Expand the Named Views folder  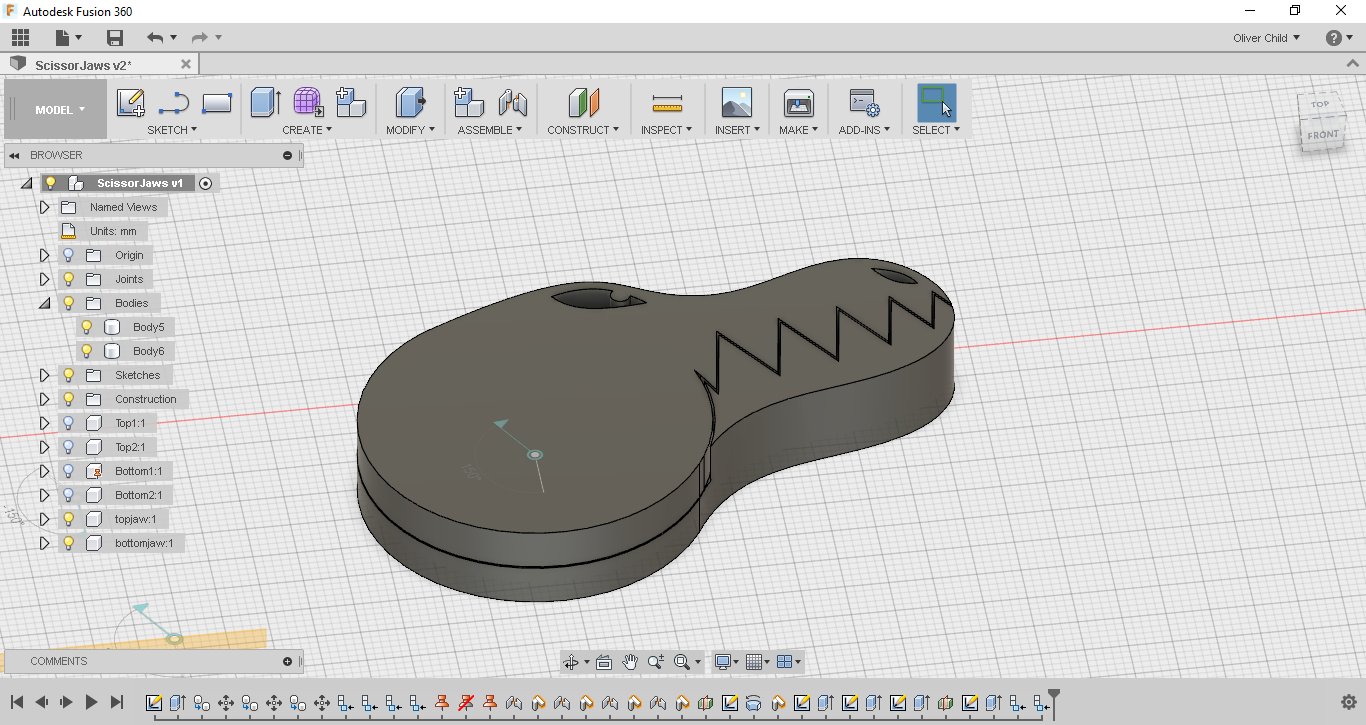pos(44,207)
